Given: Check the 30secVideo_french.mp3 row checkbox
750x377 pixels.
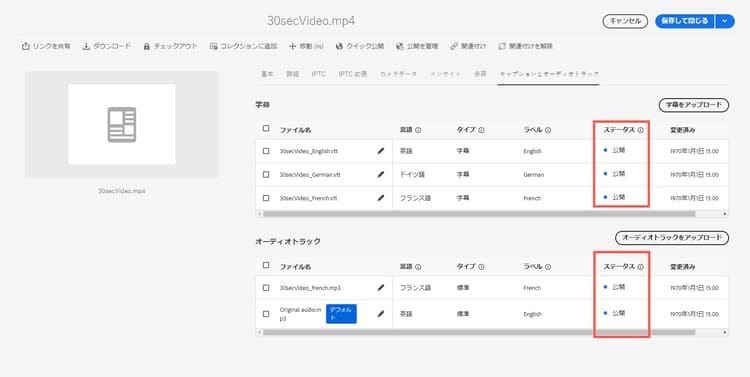Looking at the screenshot, I should [266, 288].
